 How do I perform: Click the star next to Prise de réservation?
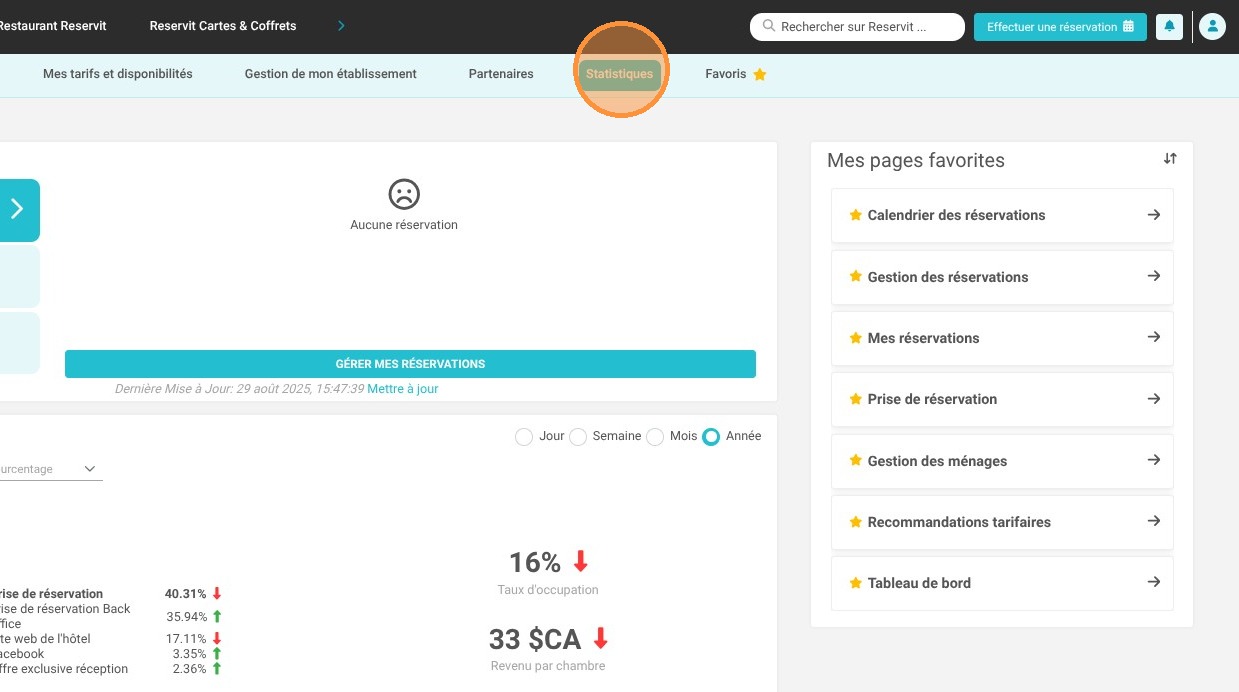click(x=855, y=399)
